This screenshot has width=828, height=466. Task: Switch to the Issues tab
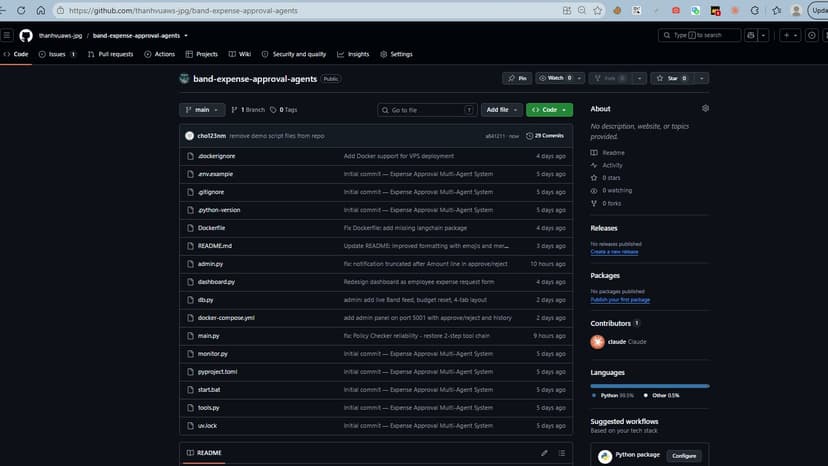tap(57, 54)
